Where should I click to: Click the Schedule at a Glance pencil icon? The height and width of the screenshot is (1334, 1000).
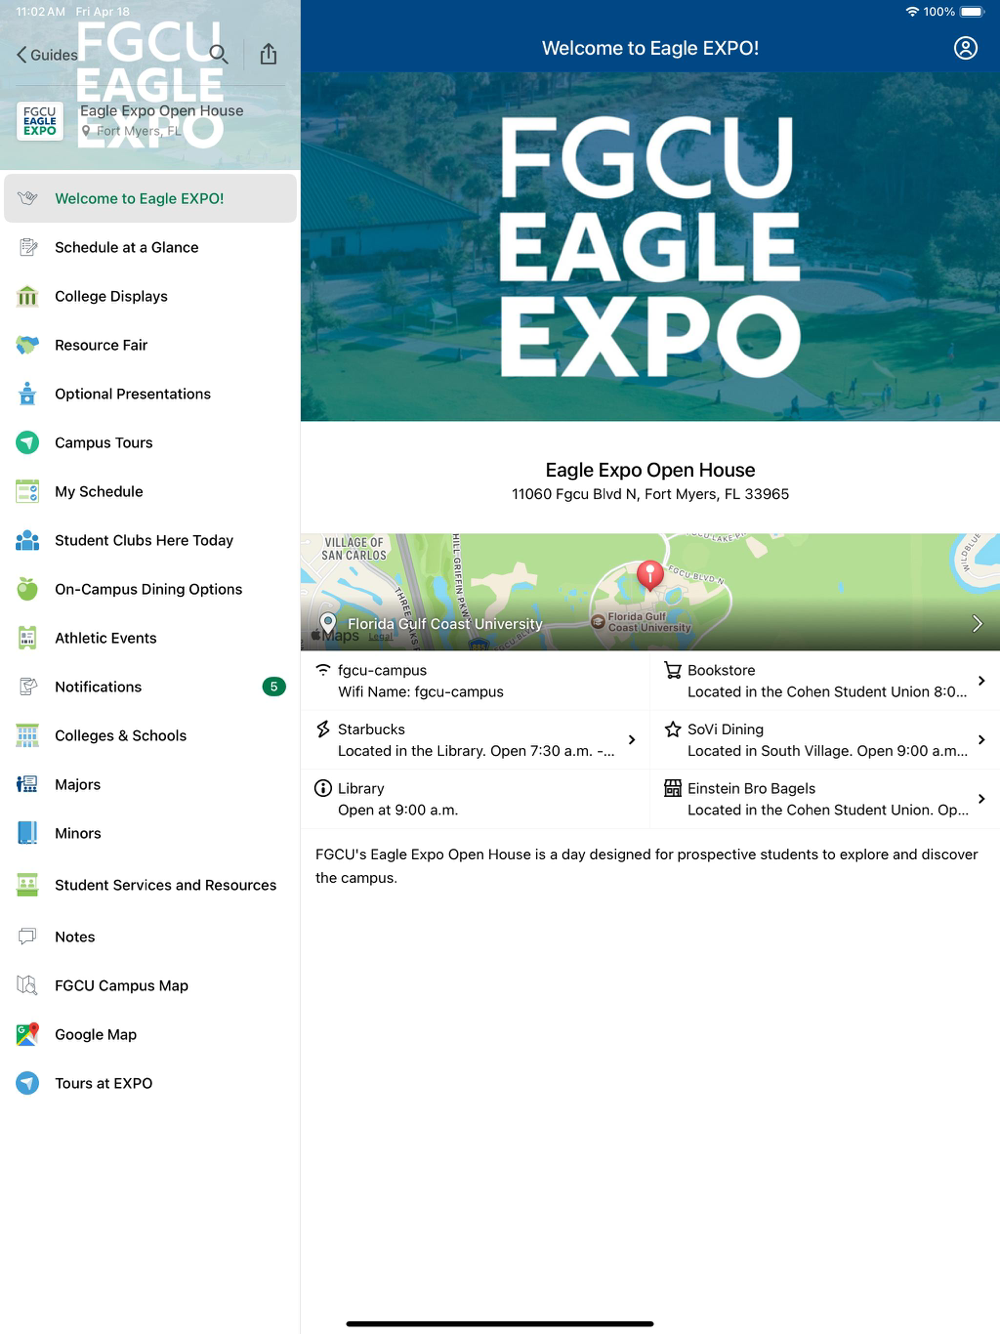tap(28, 247)
